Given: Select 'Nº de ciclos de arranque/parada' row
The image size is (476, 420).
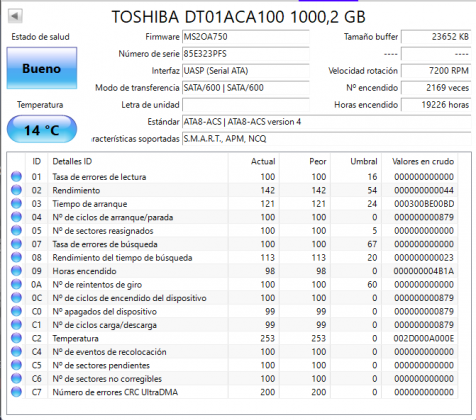Looking at the screenshot, I should click(x=233, y=217).
